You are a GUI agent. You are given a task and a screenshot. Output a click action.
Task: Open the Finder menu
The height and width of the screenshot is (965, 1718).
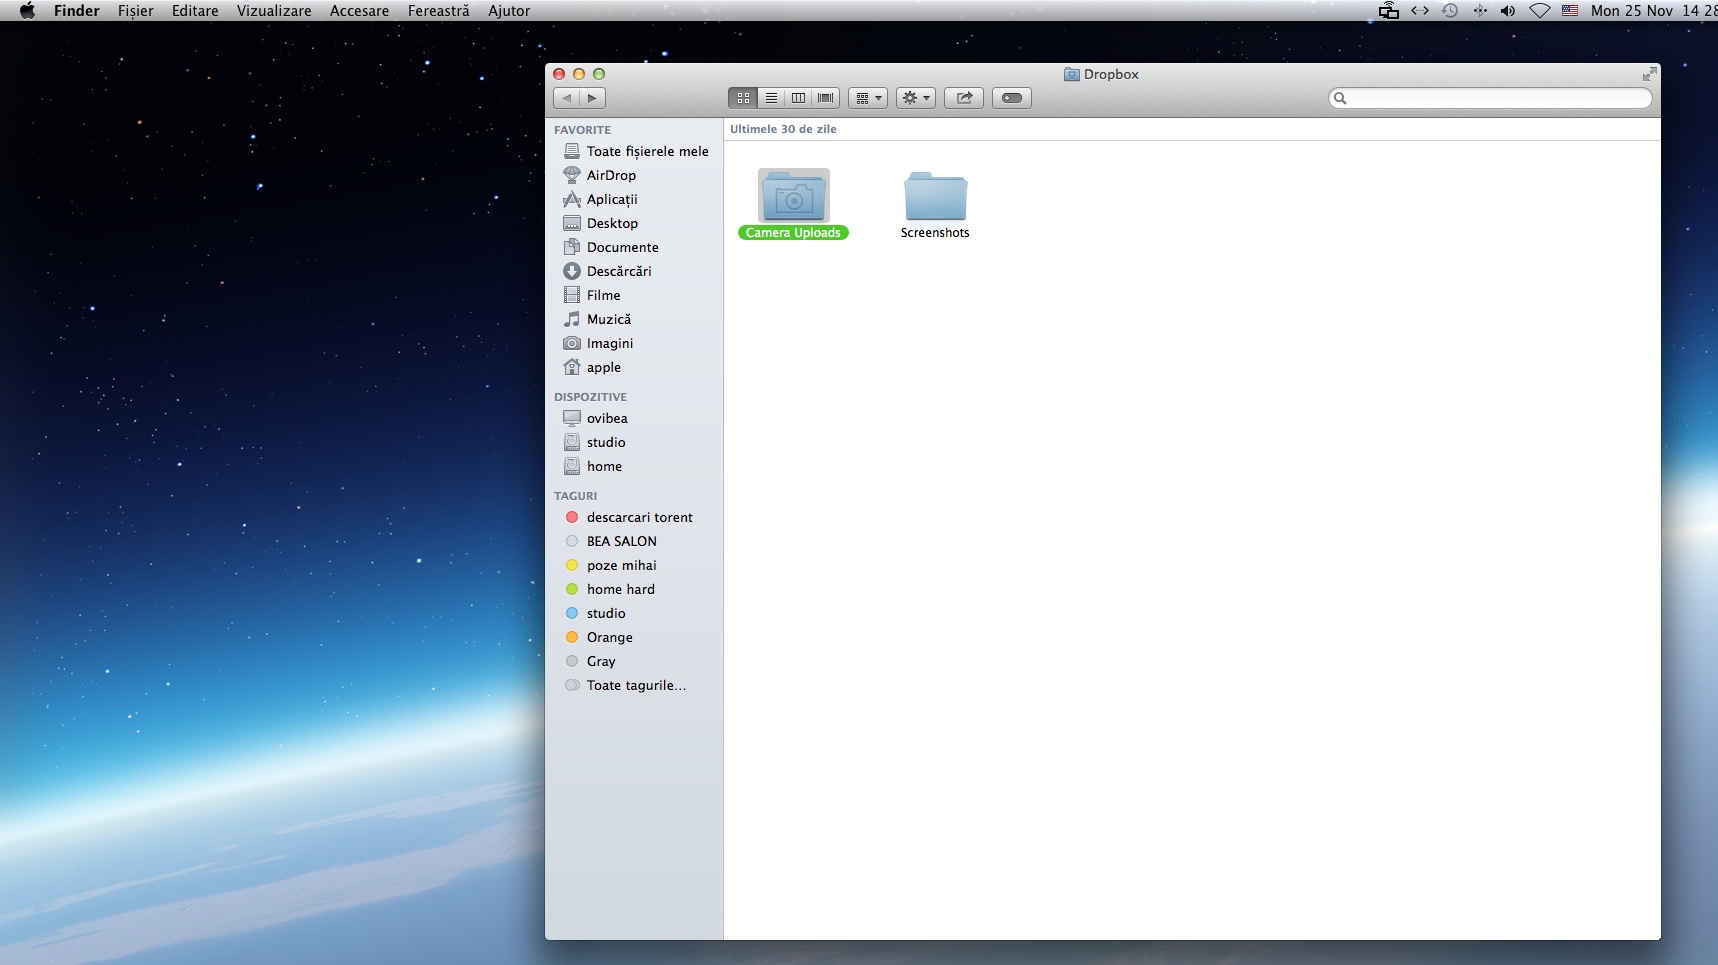77,11
